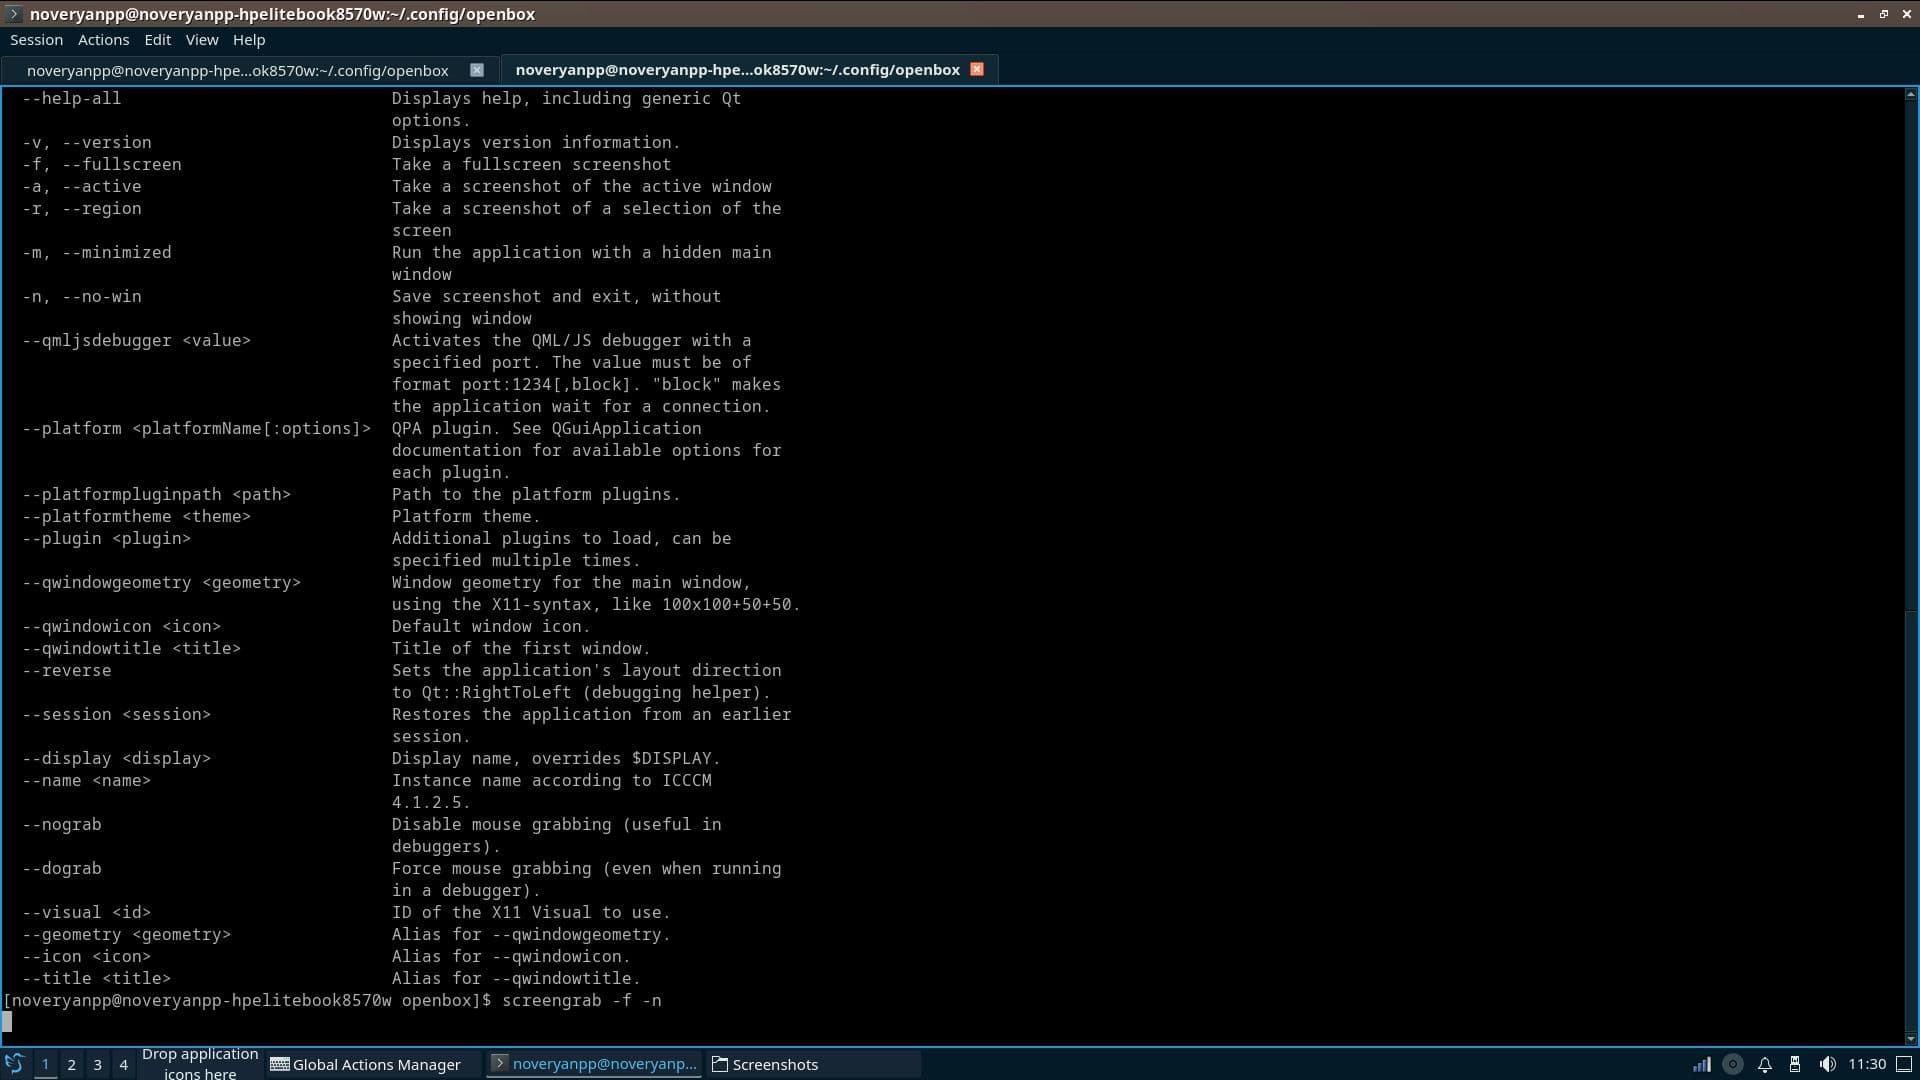Click the circular tray icon beside network
The height and width of the screenshot is (1080, 1920).
[1733, 1064]
